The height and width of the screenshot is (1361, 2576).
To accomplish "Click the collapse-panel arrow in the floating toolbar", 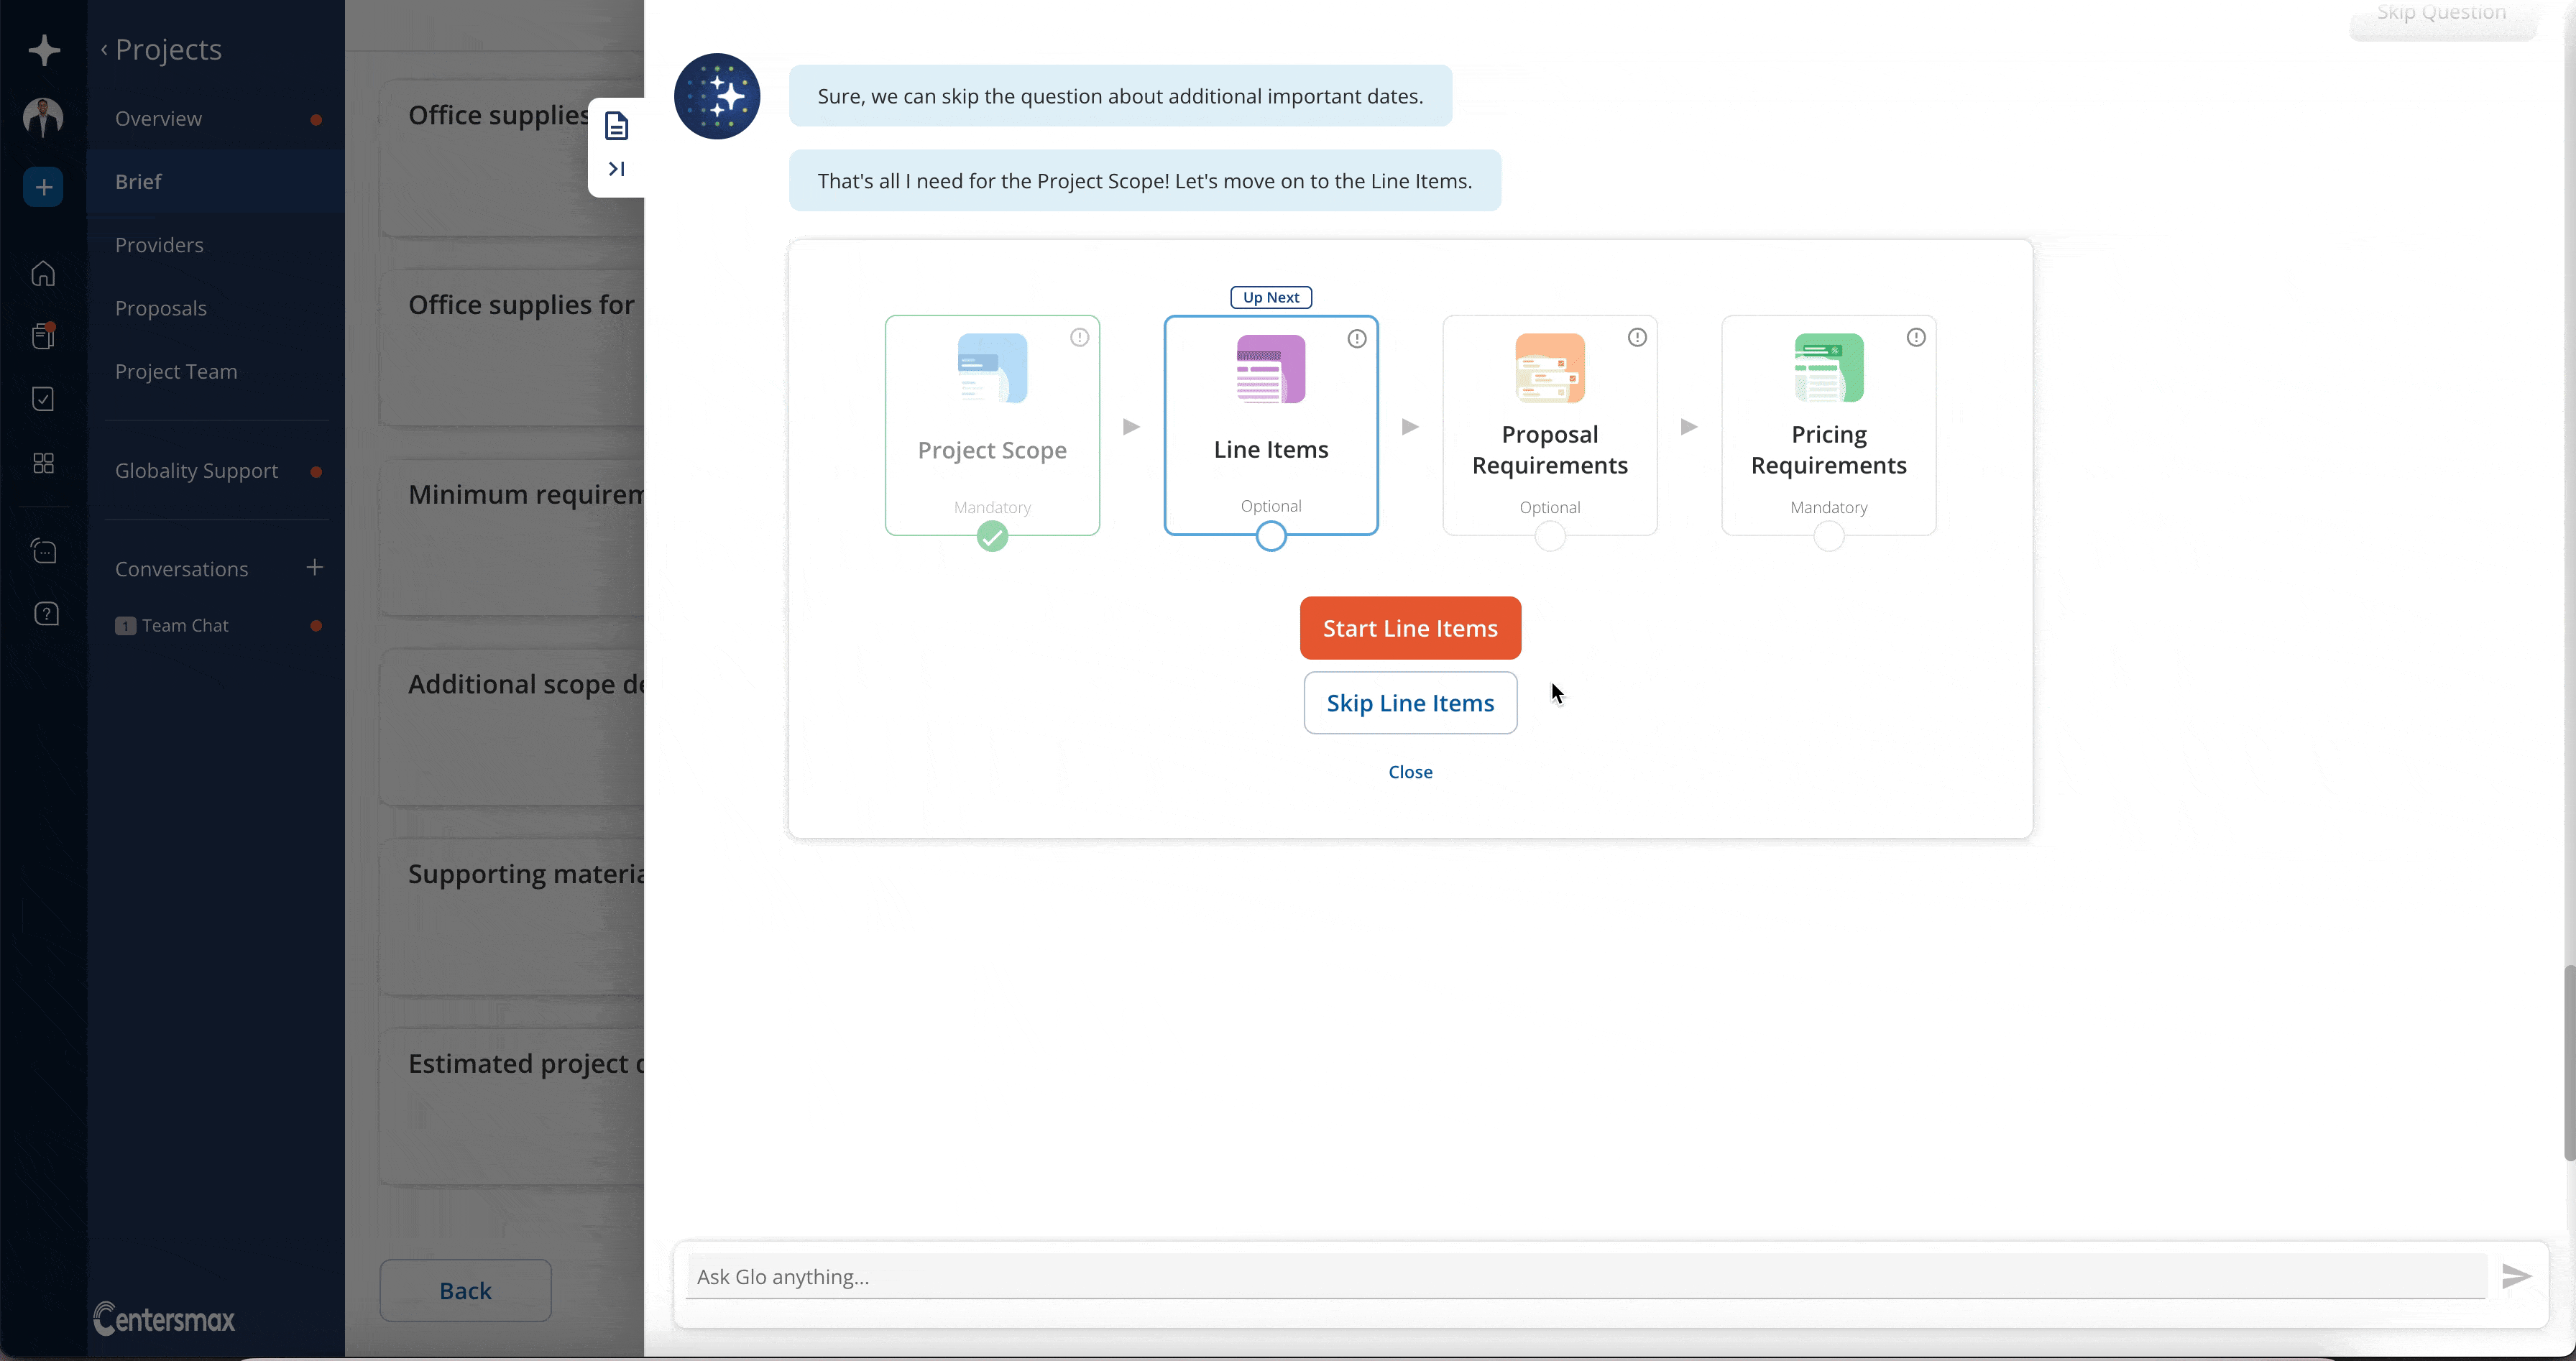I will (x=616, y=168).
